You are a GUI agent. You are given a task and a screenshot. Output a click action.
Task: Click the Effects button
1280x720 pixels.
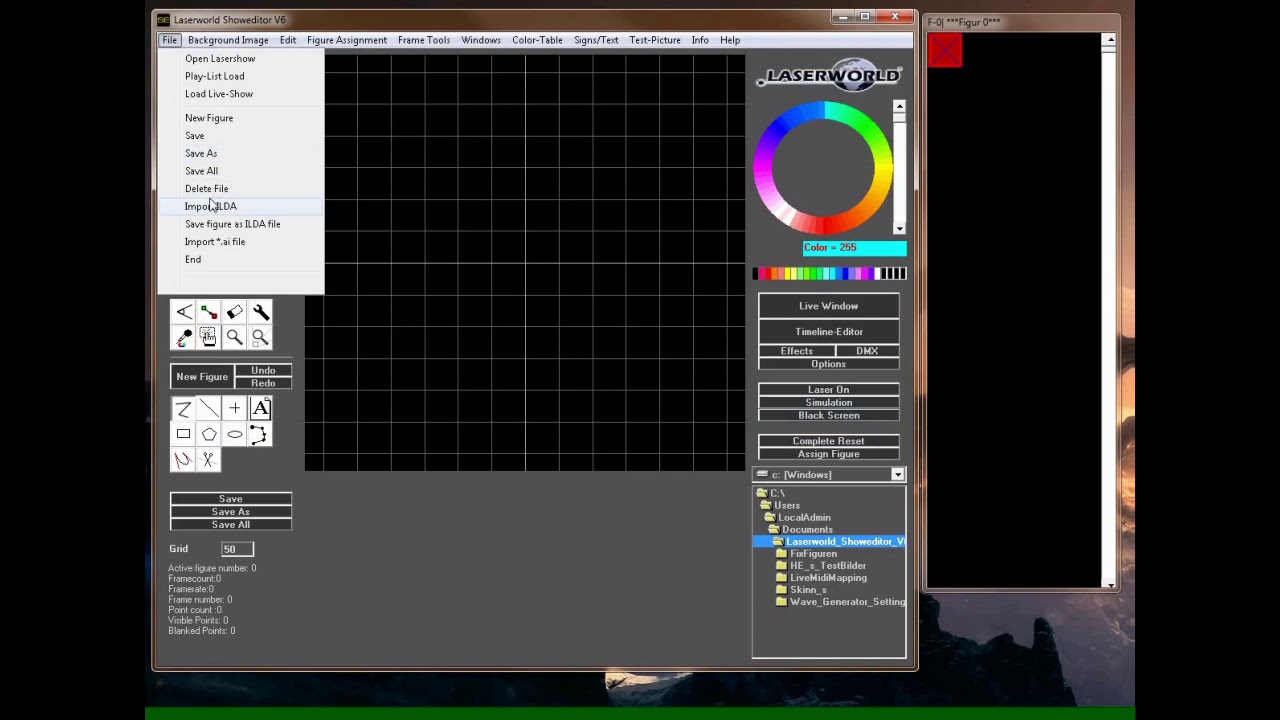click(797, 351)
